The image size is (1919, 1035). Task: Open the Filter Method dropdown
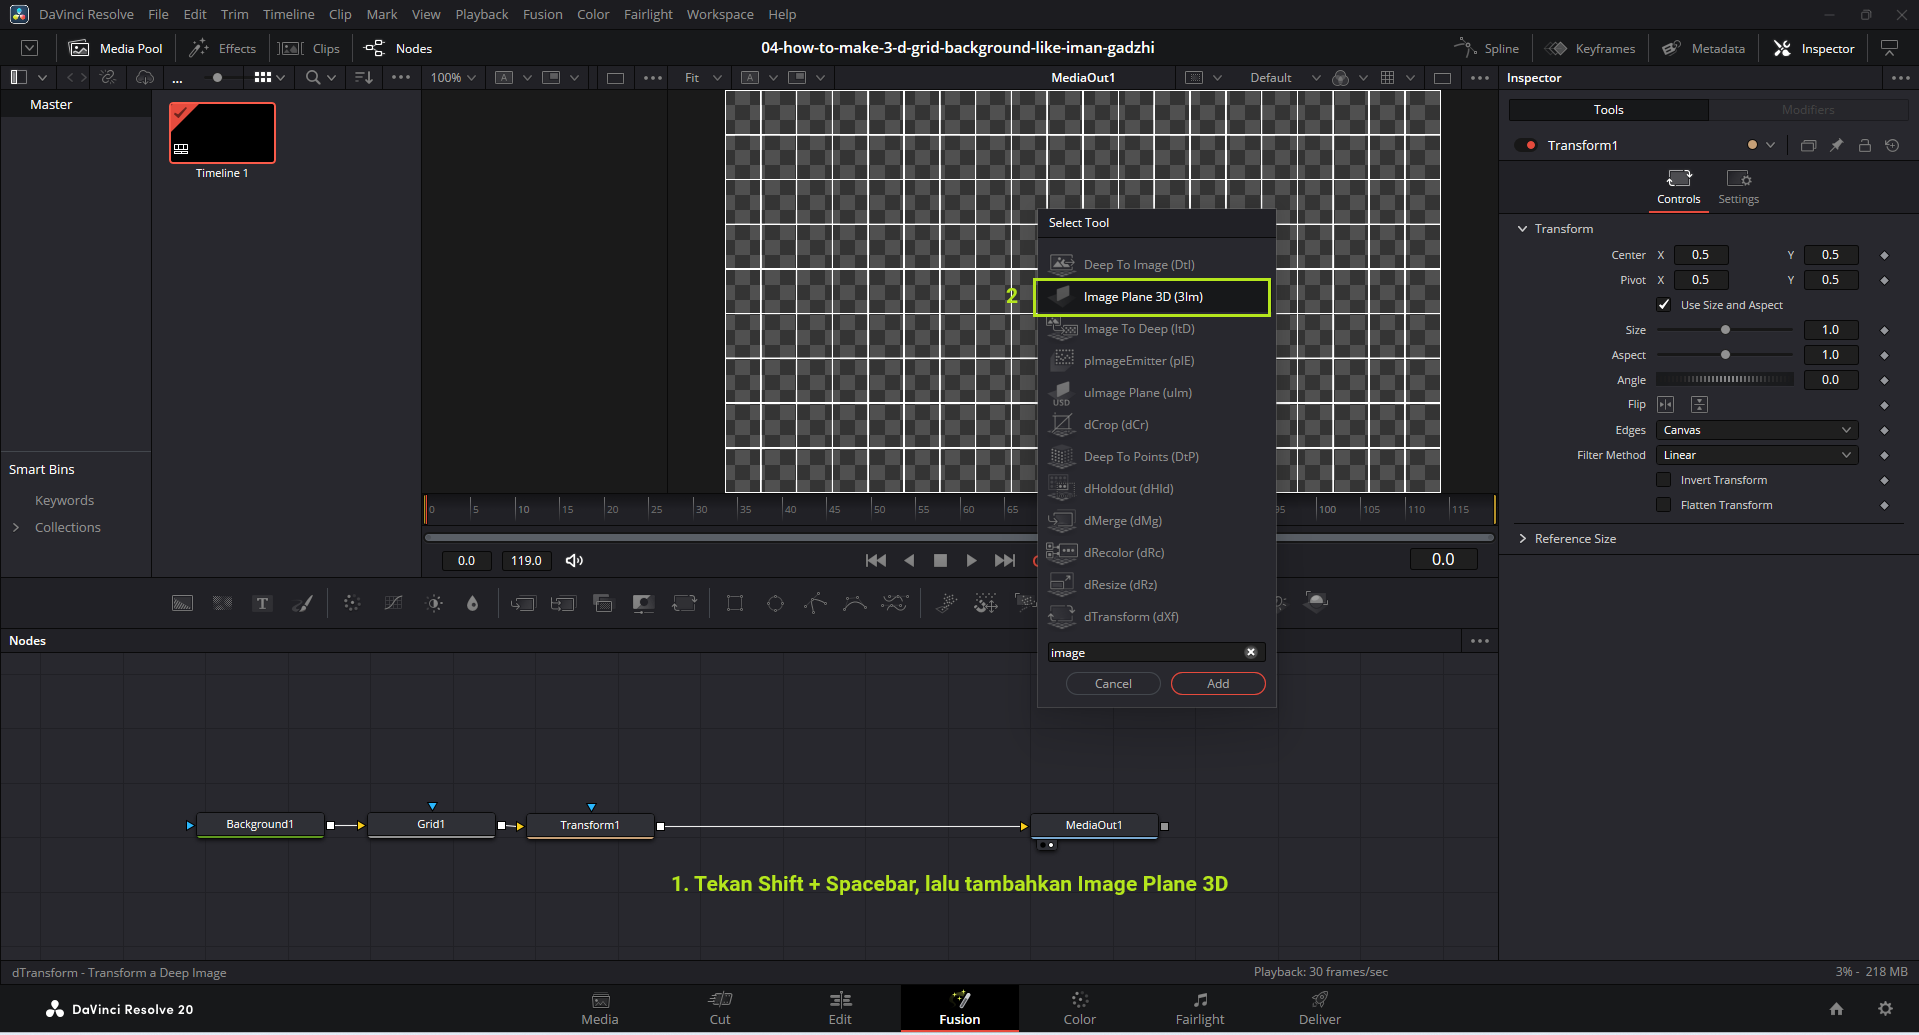(1756, 455)
